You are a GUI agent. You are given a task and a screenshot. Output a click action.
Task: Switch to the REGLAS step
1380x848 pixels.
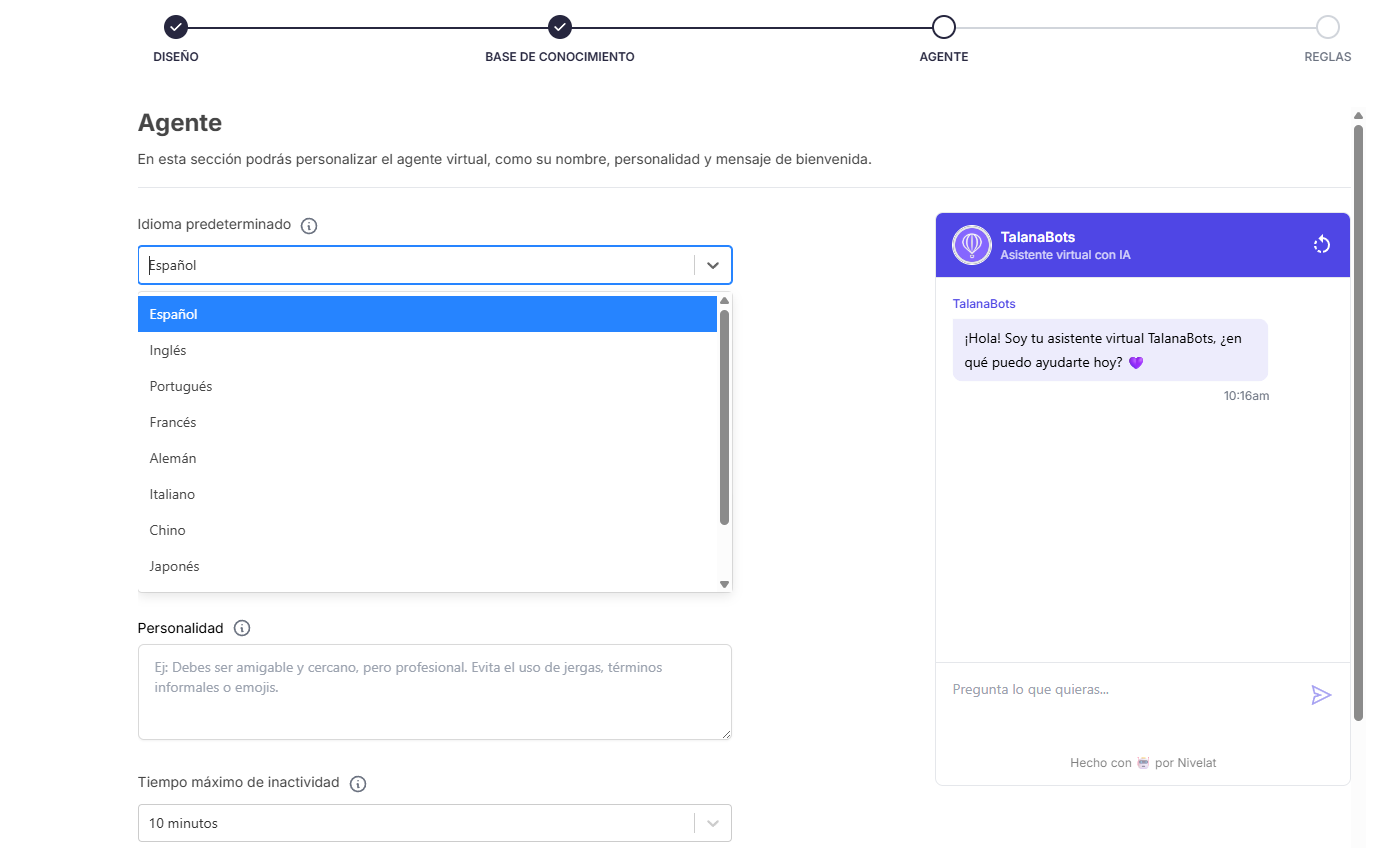1327,57
